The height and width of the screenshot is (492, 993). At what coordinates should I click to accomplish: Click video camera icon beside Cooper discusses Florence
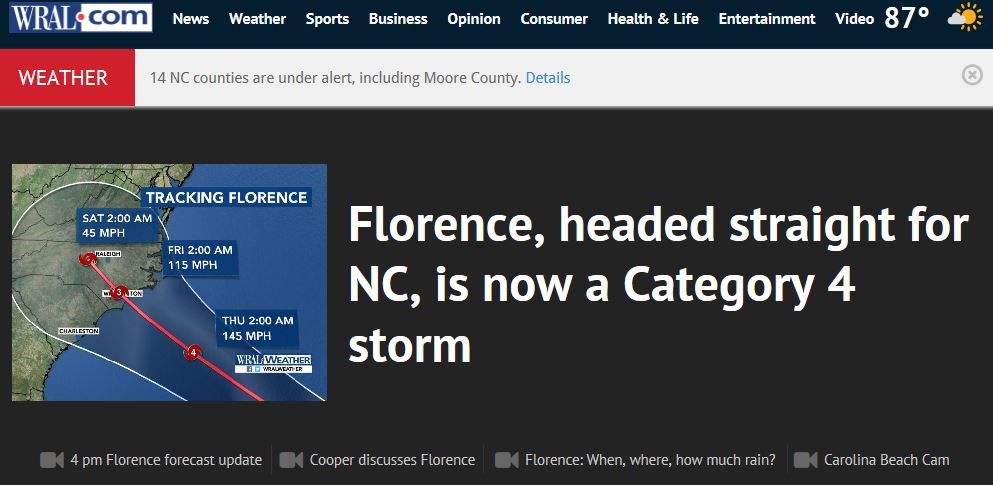pos(291,460)
